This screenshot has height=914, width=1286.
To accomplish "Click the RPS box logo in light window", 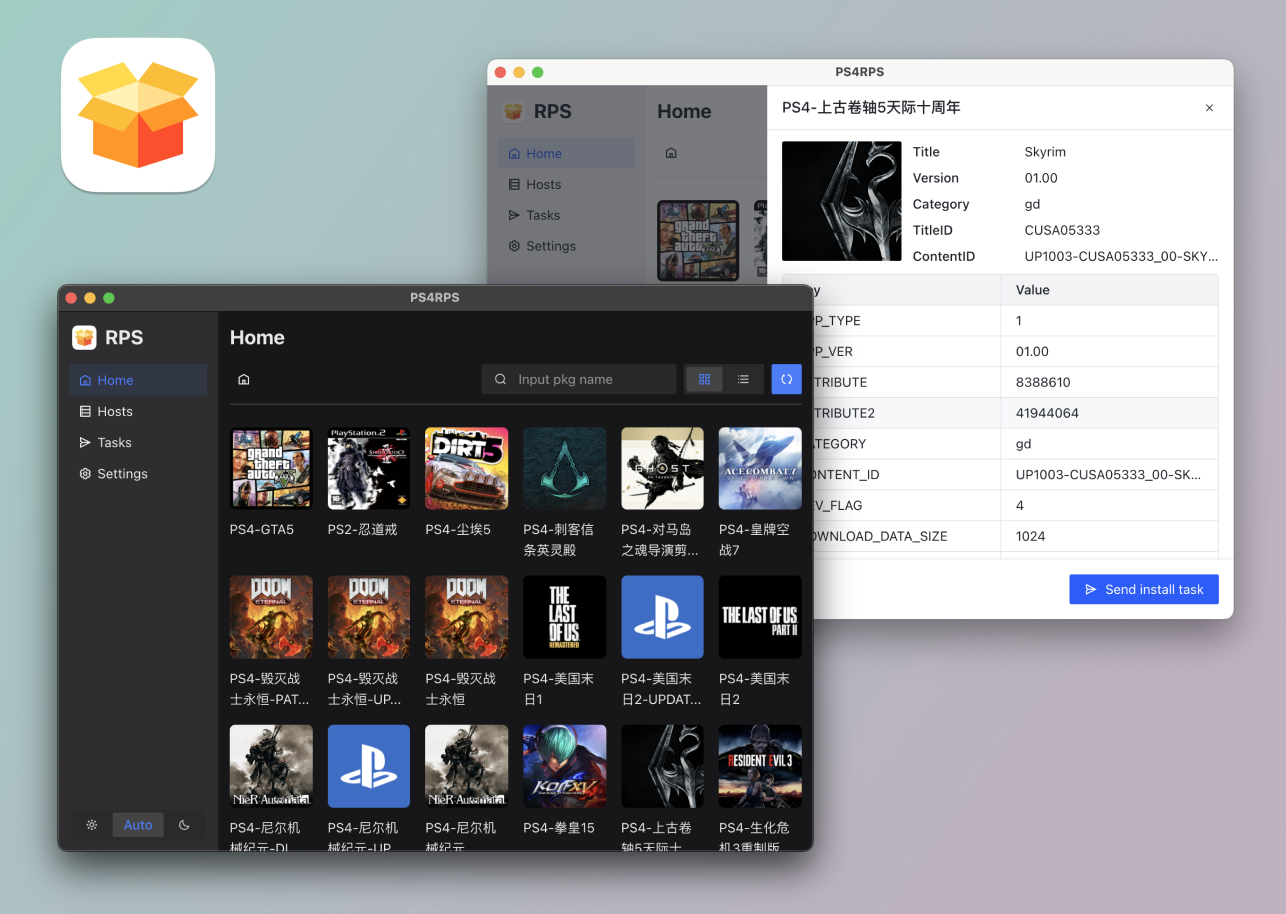I will 513,111.
